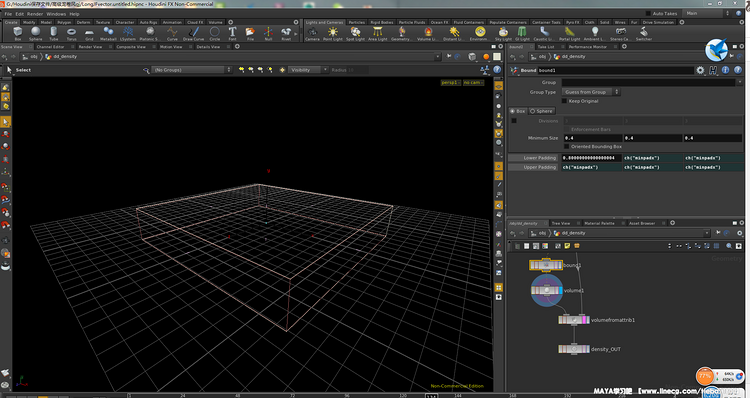This screenshot has height=398, width=750.
Task: Click the Font shelf tool
Action: point(232,33)
